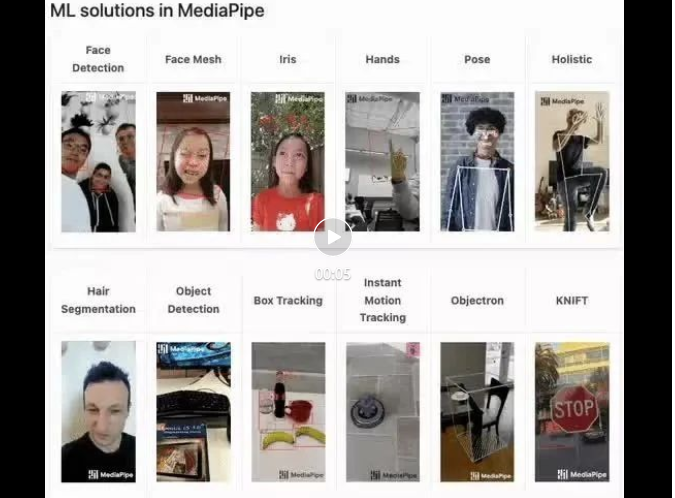Image resolution: width=675 pixels, height=498 pixels.
Task: Select the 'Object Detection' heading text
Action: pyautogui.click(x=193, y=300)
